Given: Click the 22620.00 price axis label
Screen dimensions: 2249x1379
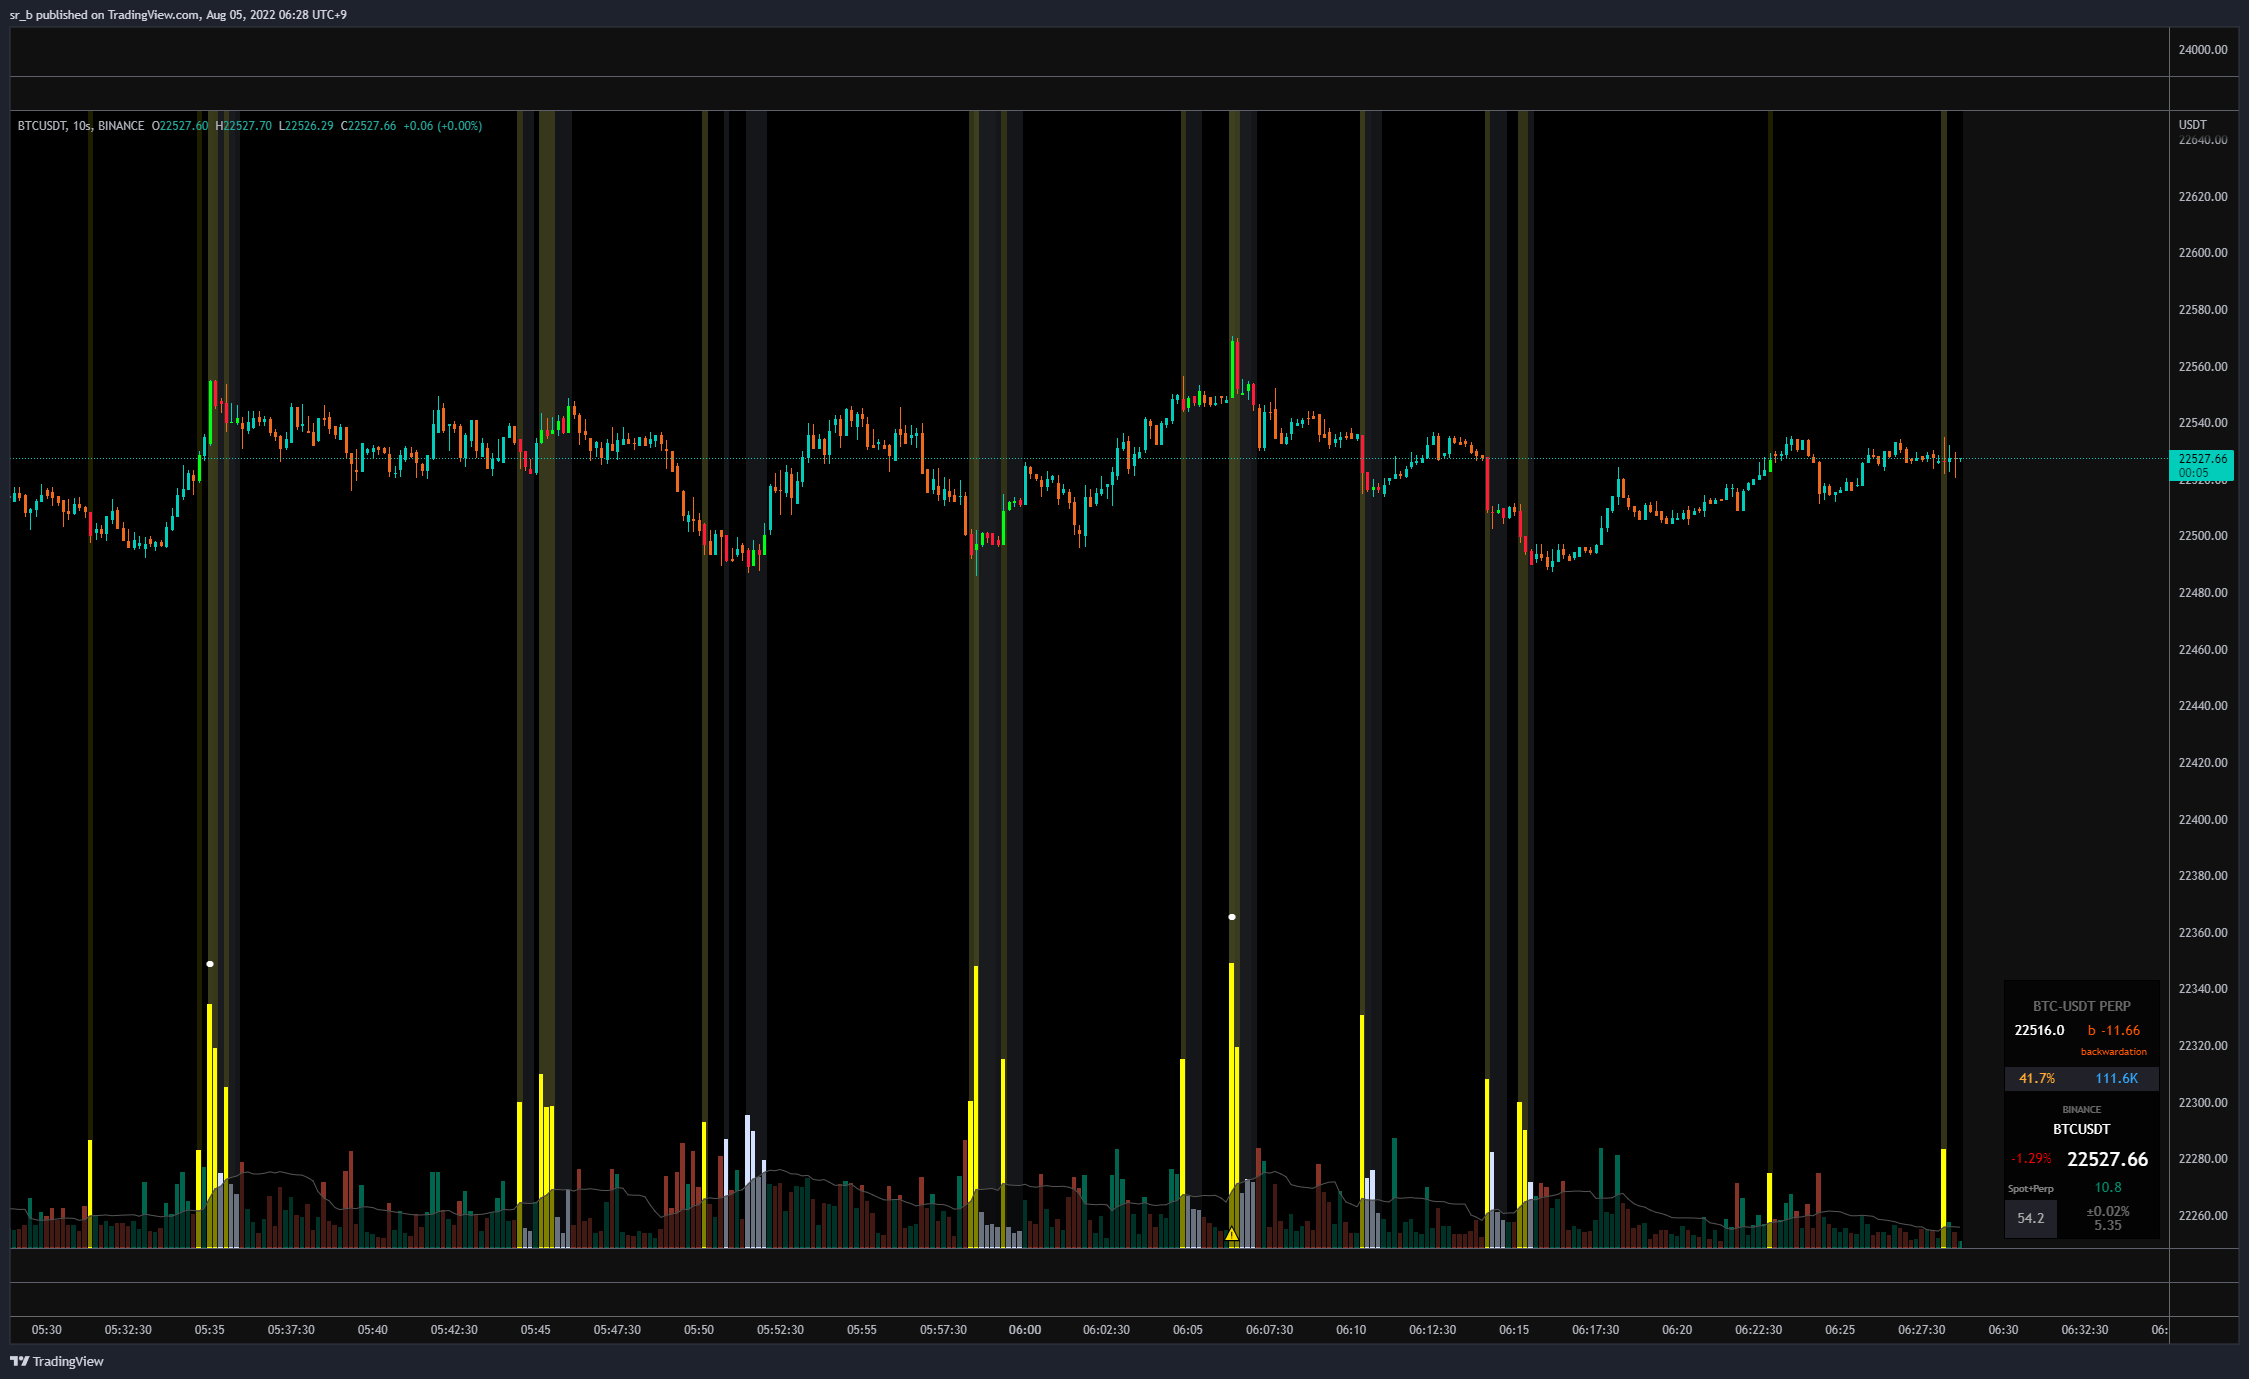Looking at the screenshot, I should tap(2203, 197).
